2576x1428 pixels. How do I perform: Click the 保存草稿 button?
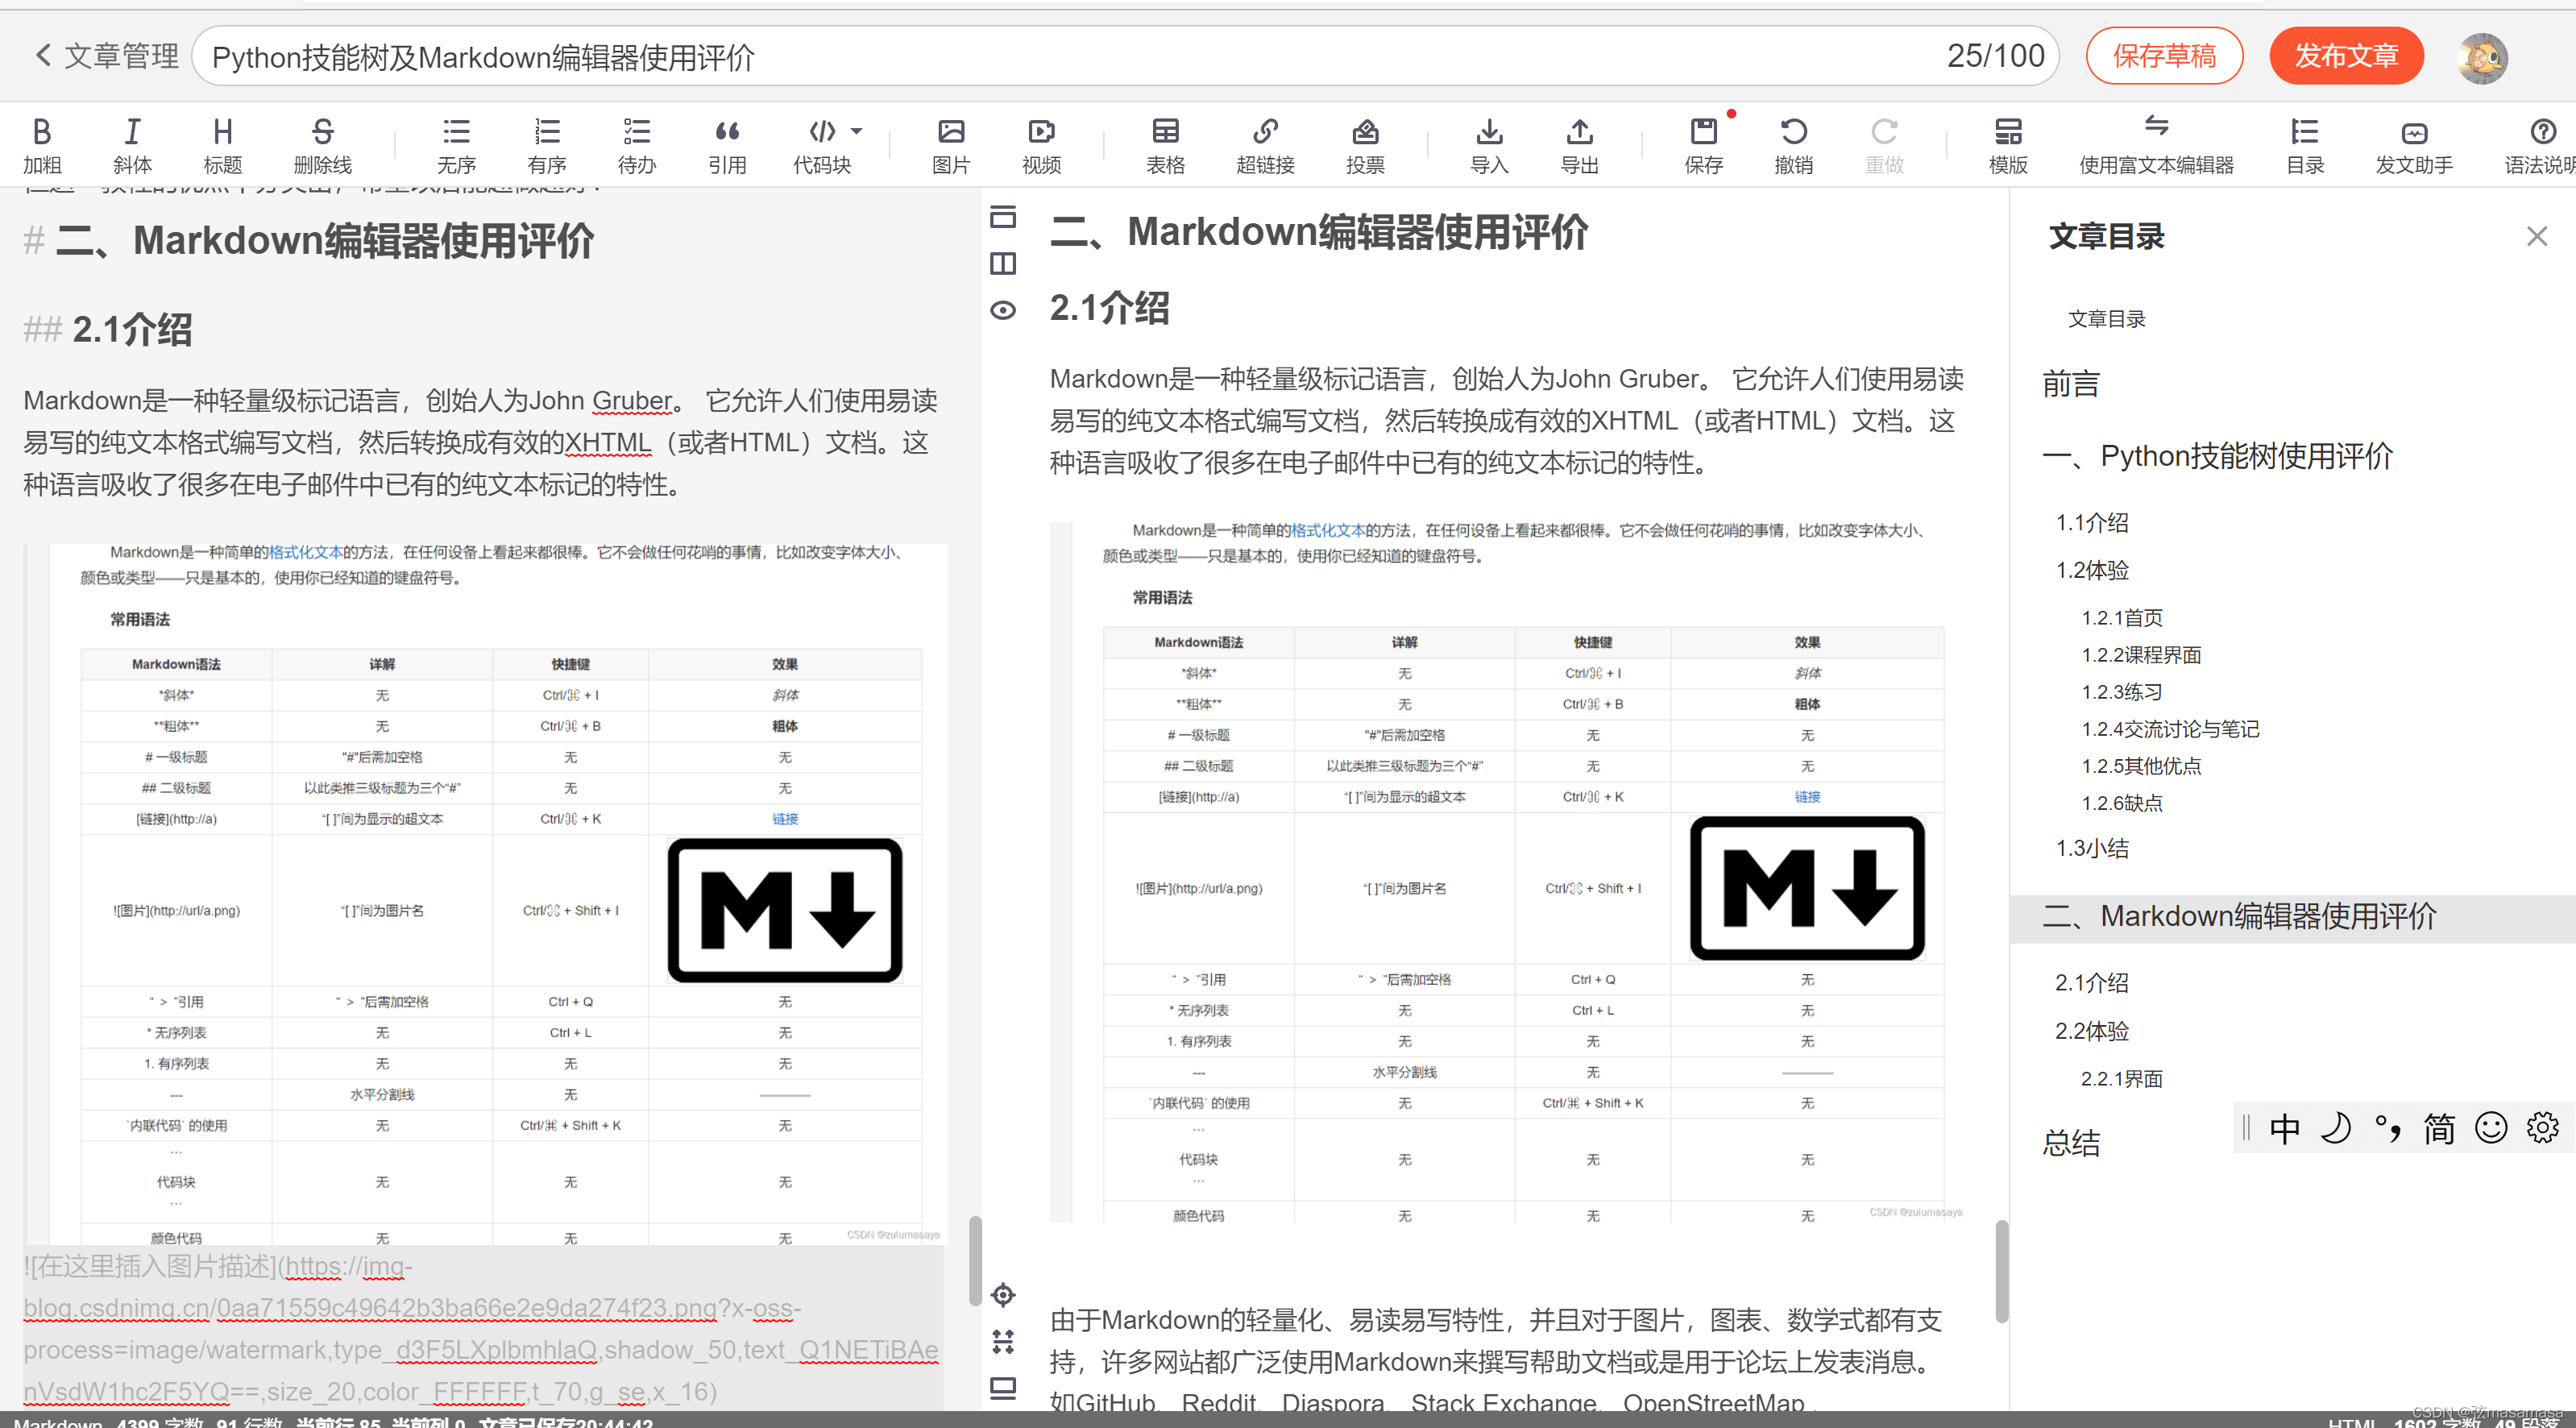[x=2164, y=56]
